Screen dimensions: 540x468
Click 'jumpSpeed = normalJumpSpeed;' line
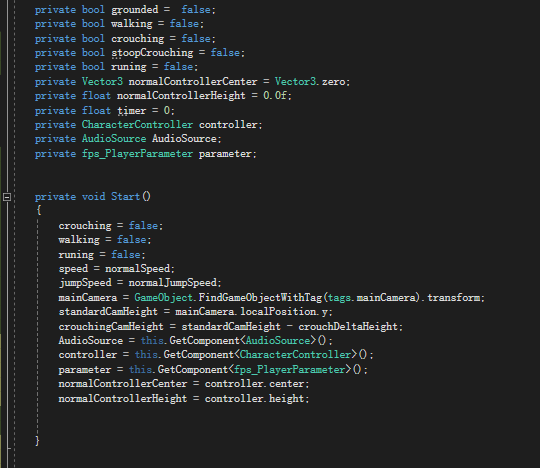click(140, 283)
